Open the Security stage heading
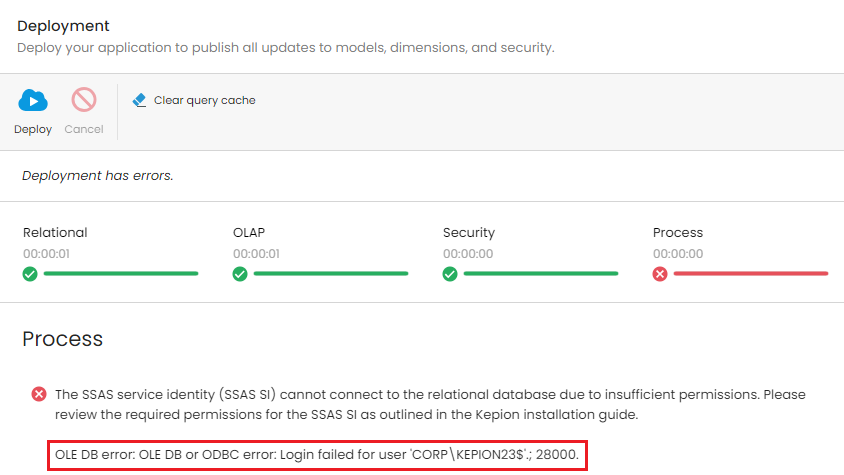 point(469,233)
